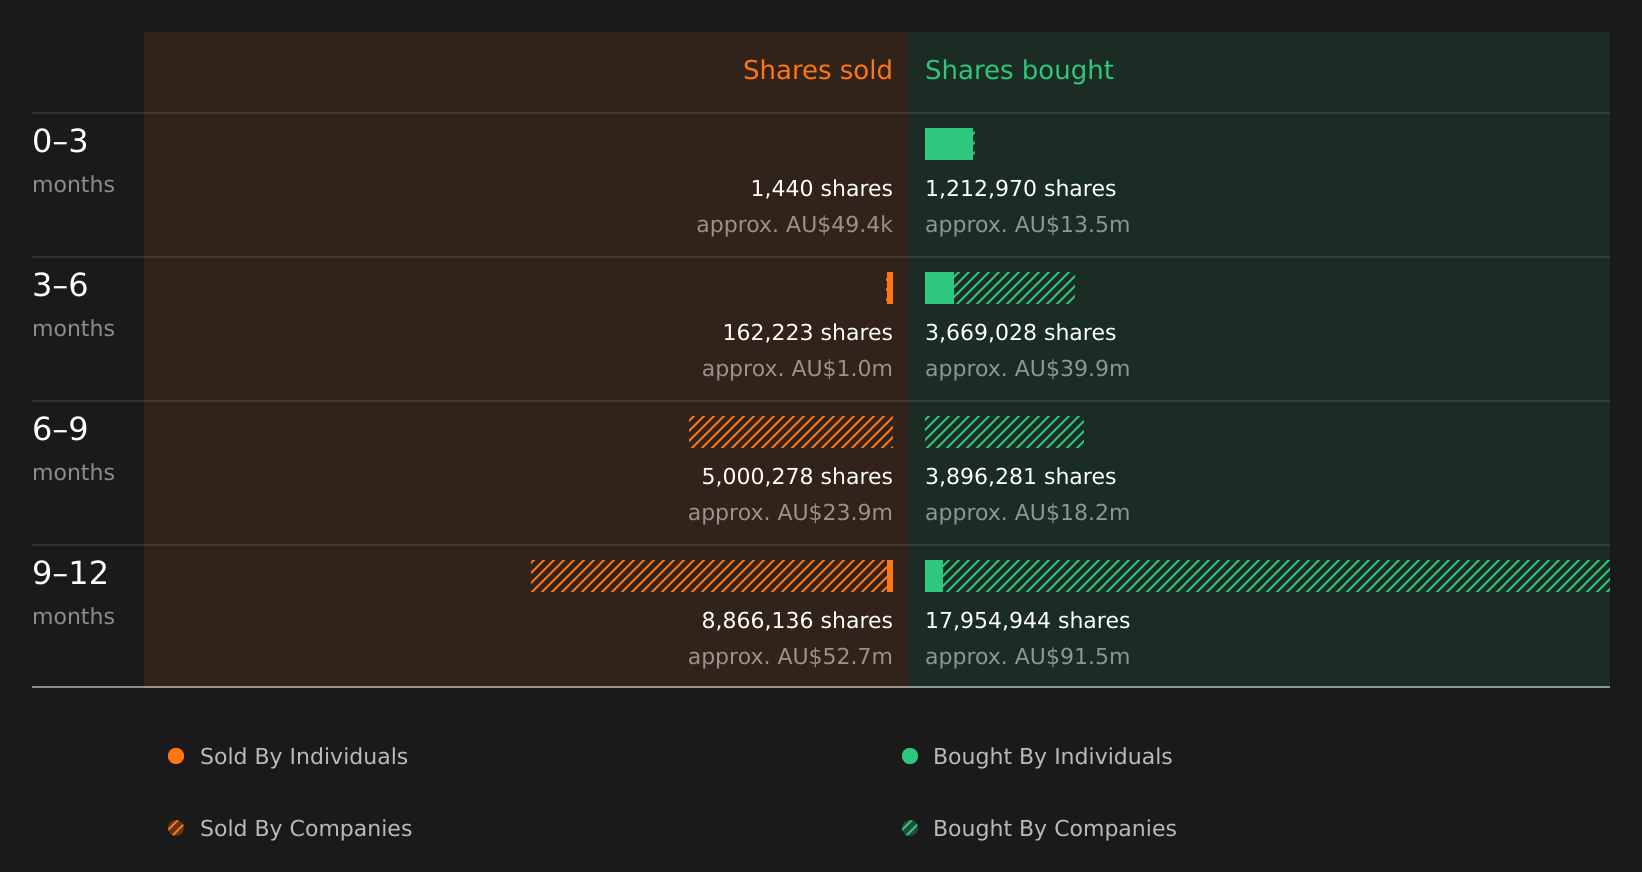This screenshot has width=1642, height=872.
Task: Click the orange sold bar for 3–6 months
Action: tap(889, 288)
